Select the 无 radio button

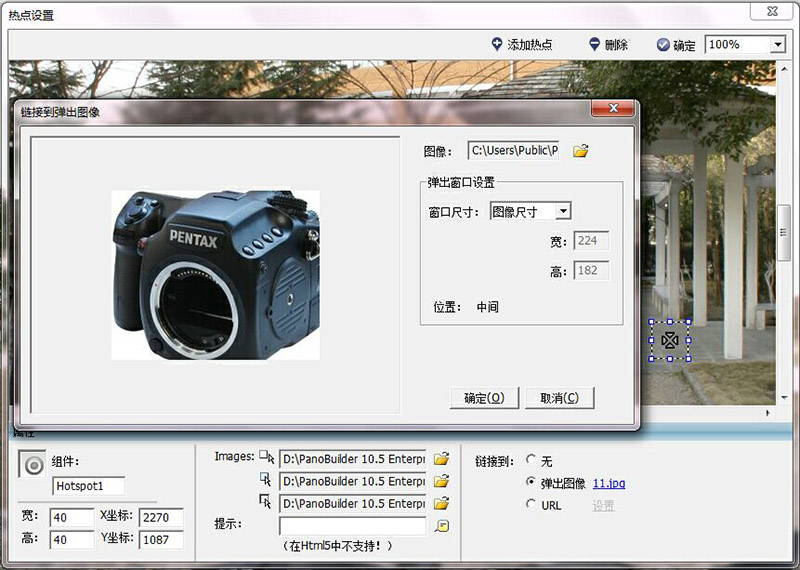coord(531,460)
